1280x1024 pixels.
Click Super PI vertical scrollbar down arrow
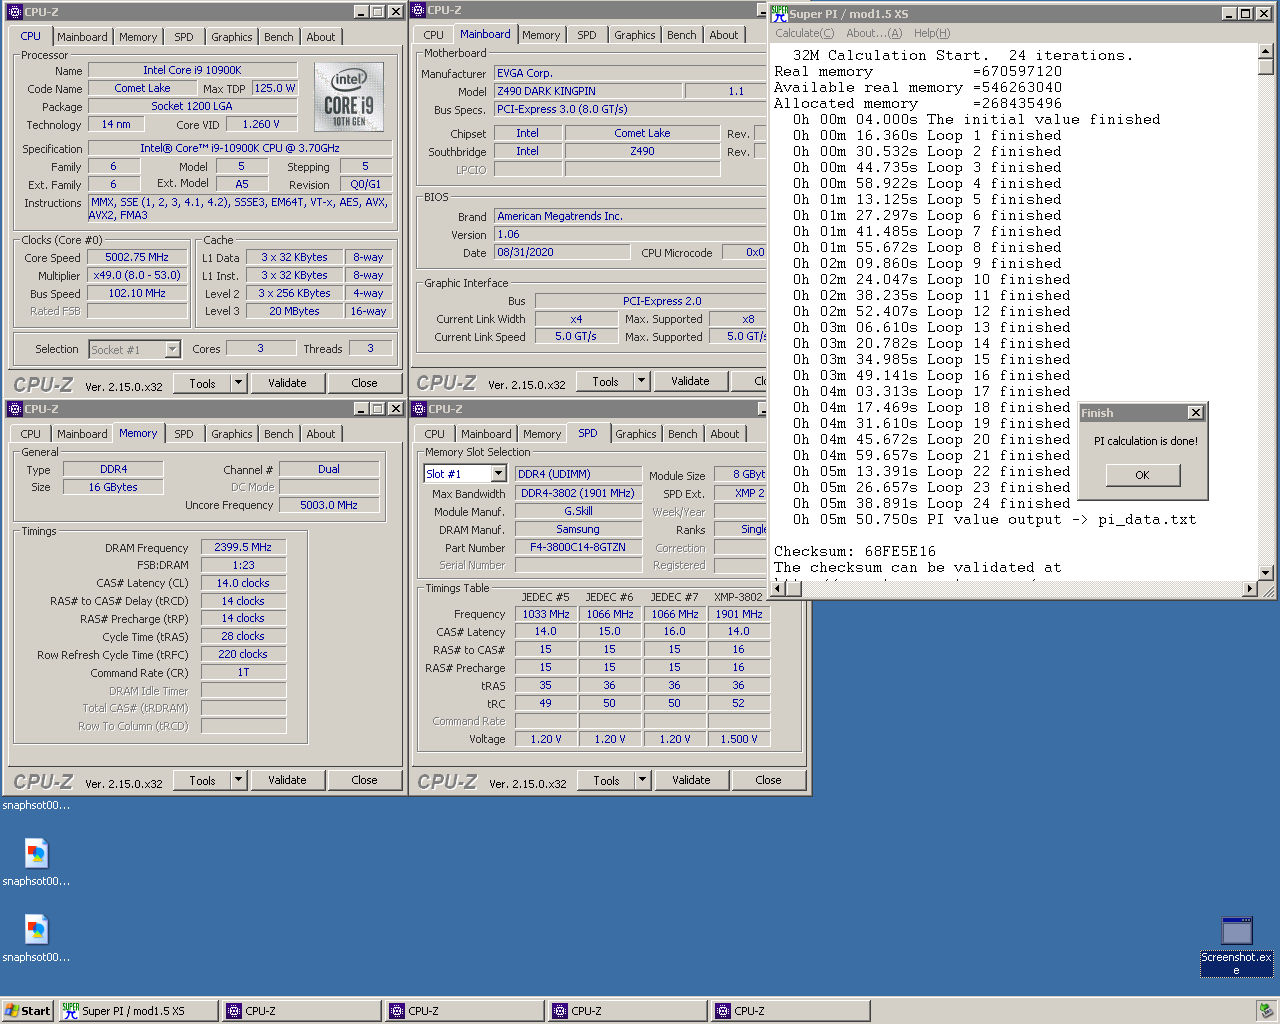point(1266,573)
